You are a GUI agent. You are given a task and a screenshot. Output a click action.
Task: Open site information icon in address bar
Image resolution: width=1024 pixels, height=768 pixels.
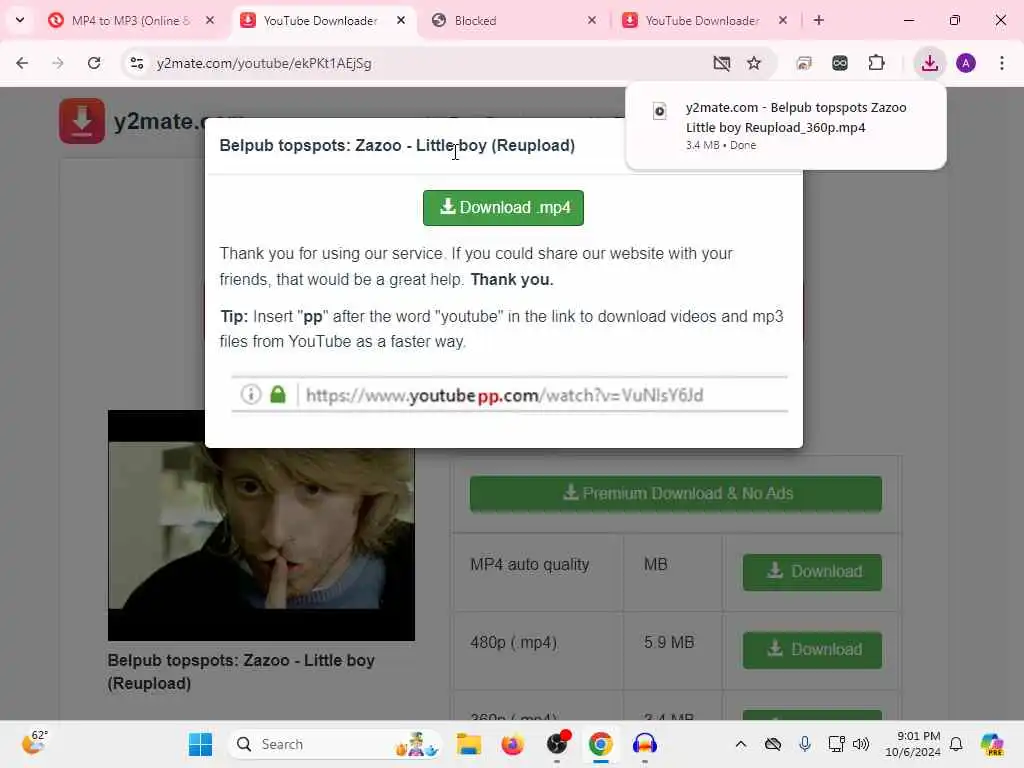136,63
